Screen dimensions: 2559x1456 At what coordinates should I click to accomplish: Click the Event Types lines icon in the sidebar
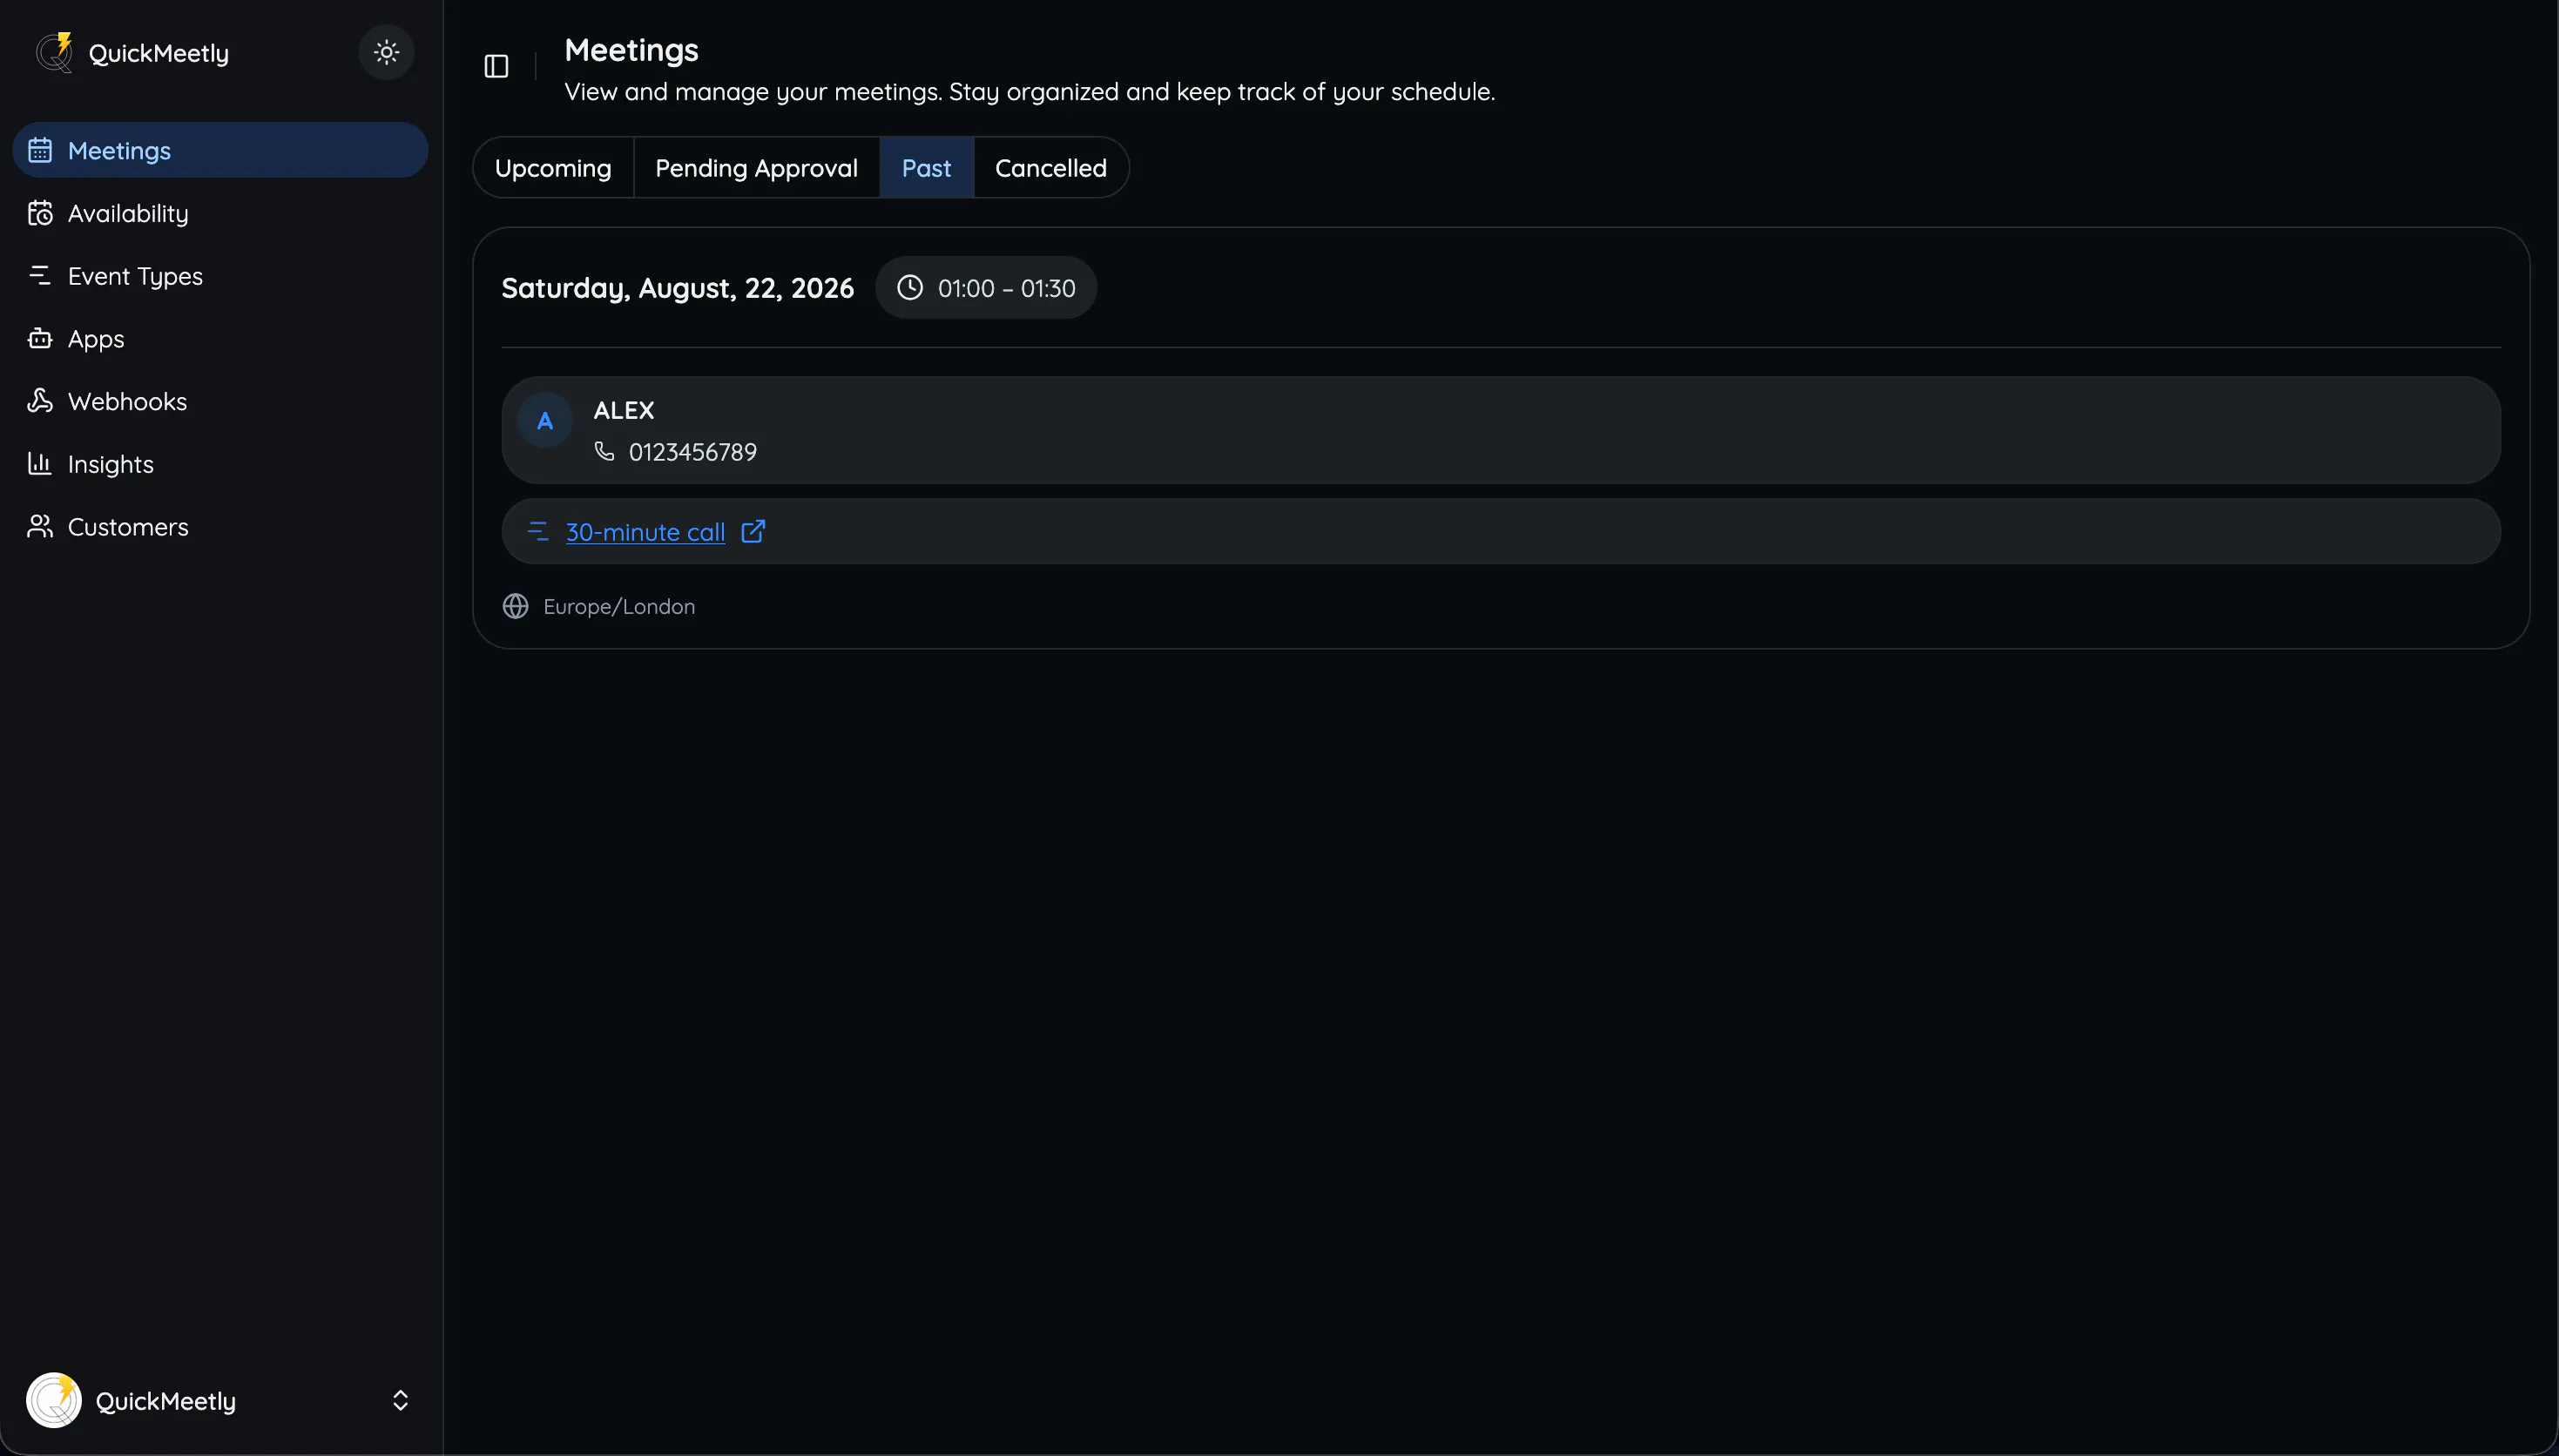(x=40, y=275)
